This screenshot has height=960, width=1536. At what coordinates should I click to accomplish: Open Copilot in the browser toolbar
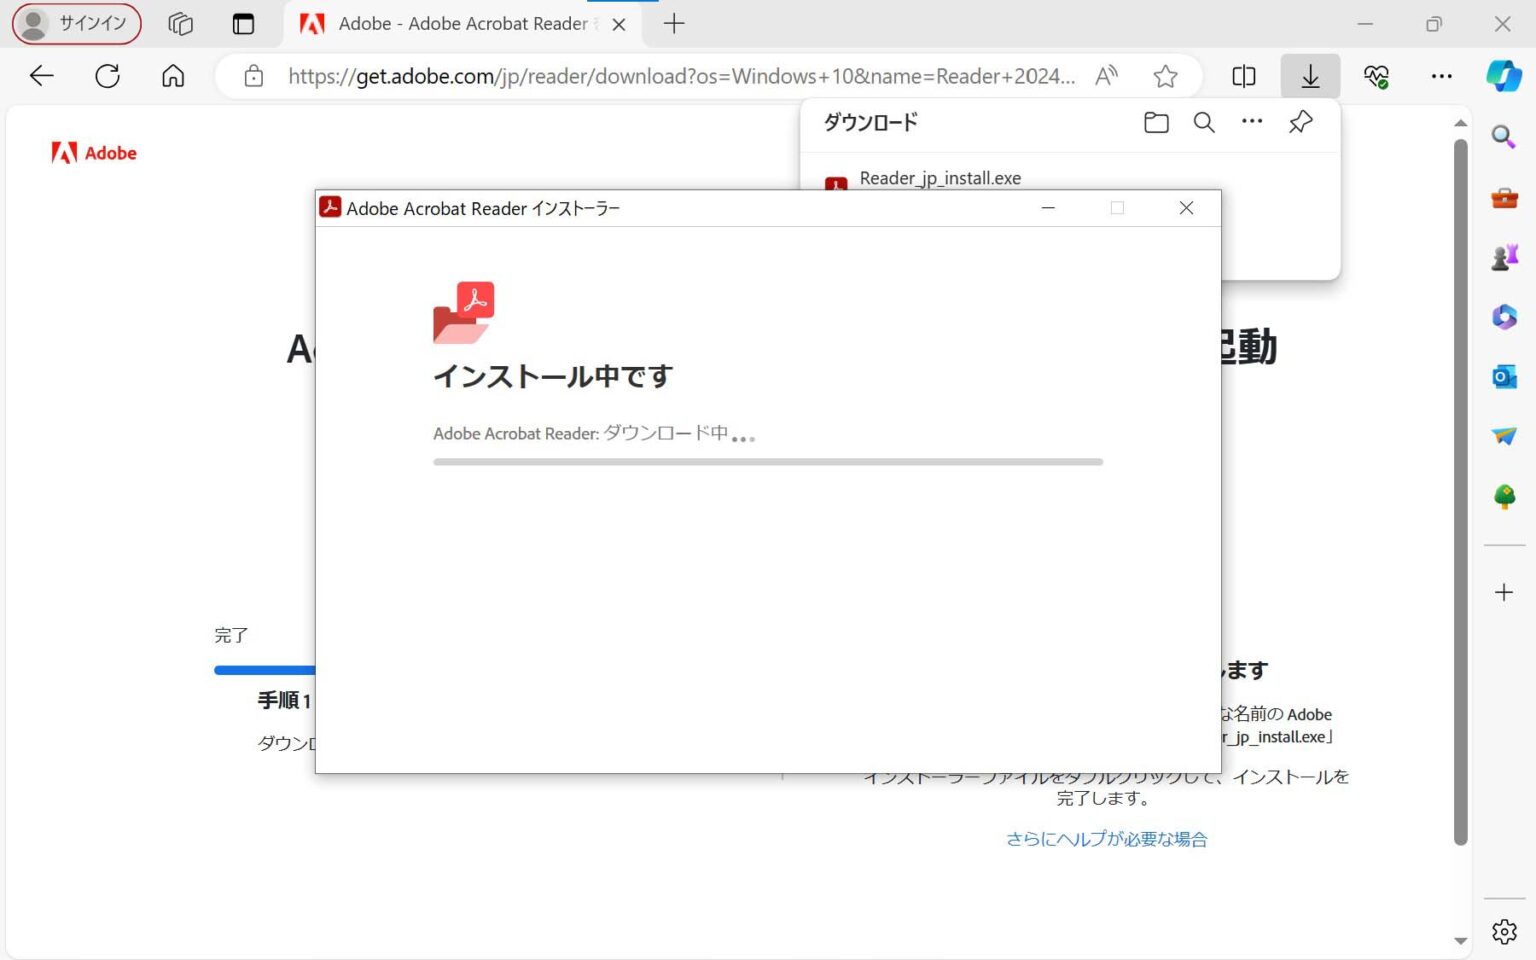pos(1503,75)
